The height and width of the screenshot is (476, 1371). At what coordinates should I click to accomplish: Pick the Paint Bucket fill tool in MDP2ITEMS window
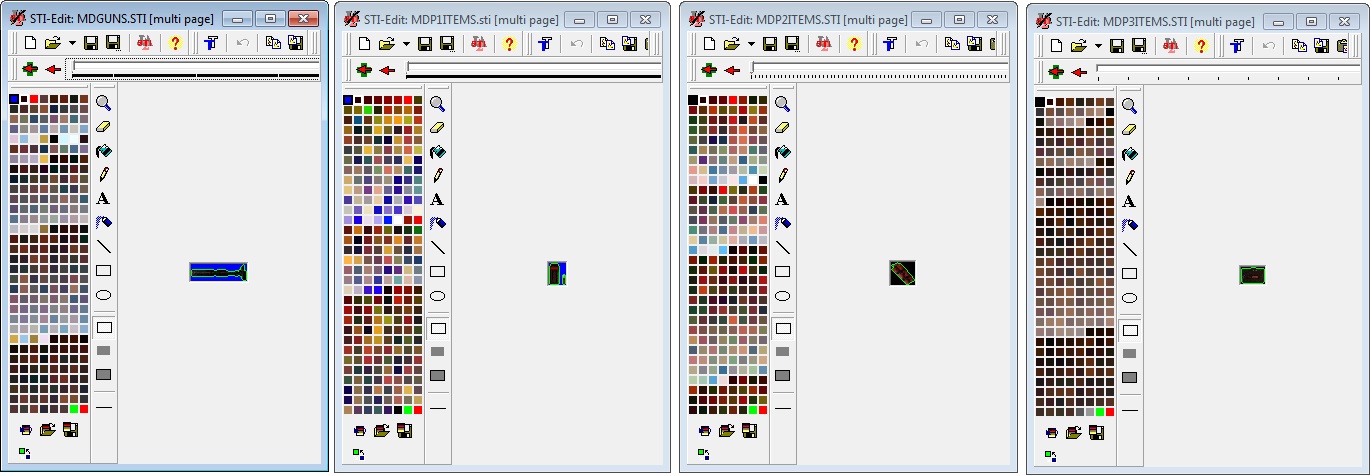(x=782, y=152)
